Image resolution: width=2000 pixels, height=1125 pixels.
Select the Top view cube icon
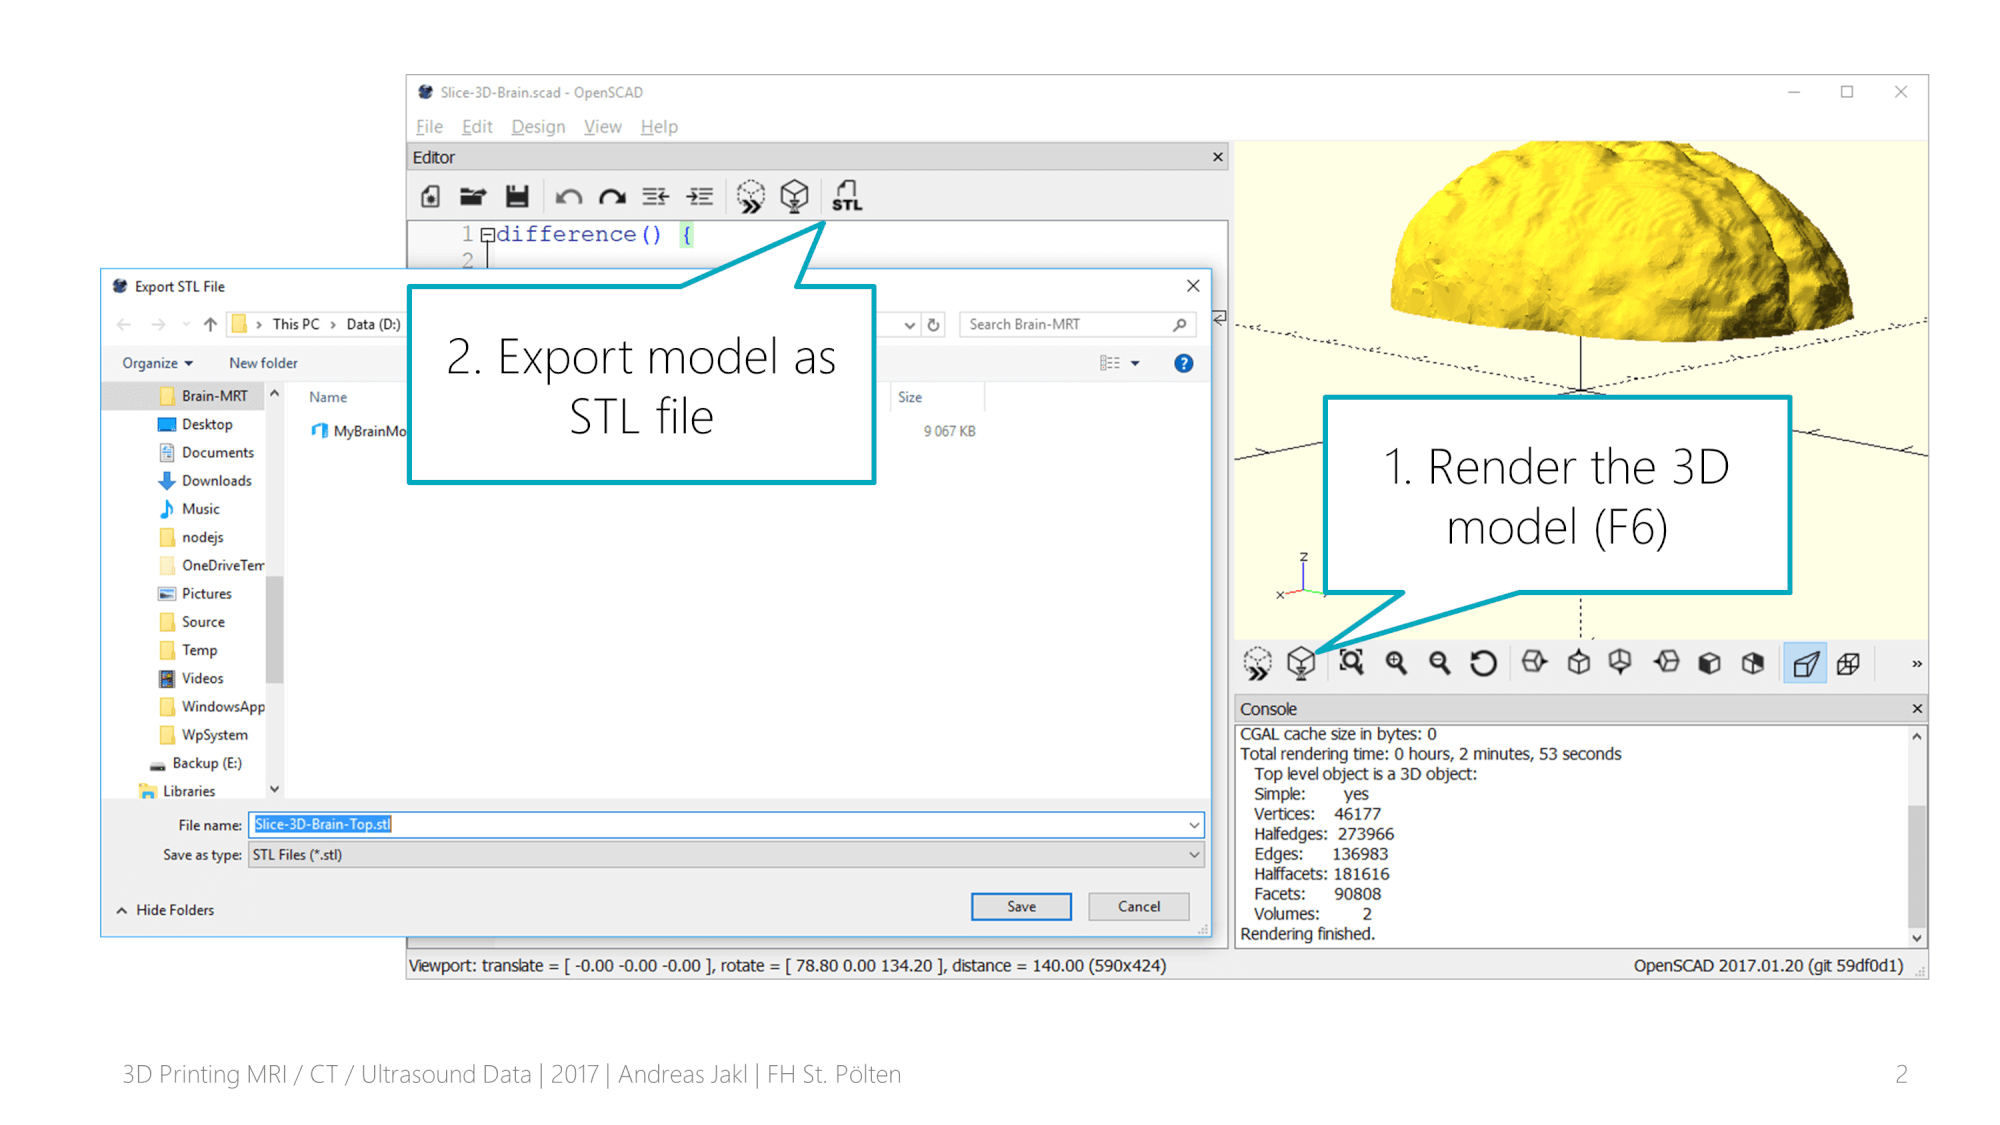pos(1578,663)
